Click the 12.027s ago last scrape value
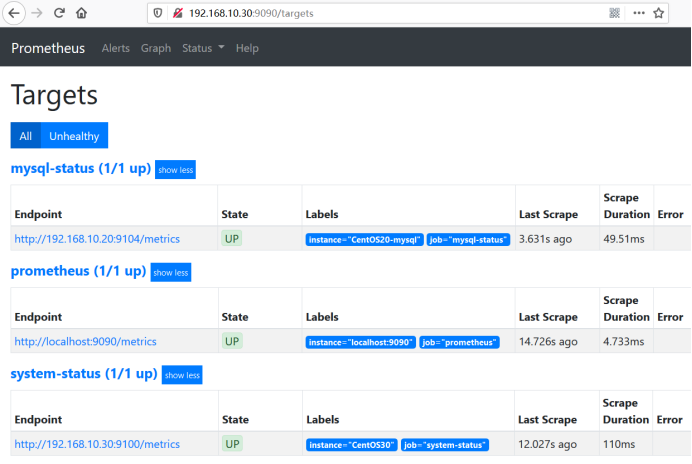 pos(547,444)
